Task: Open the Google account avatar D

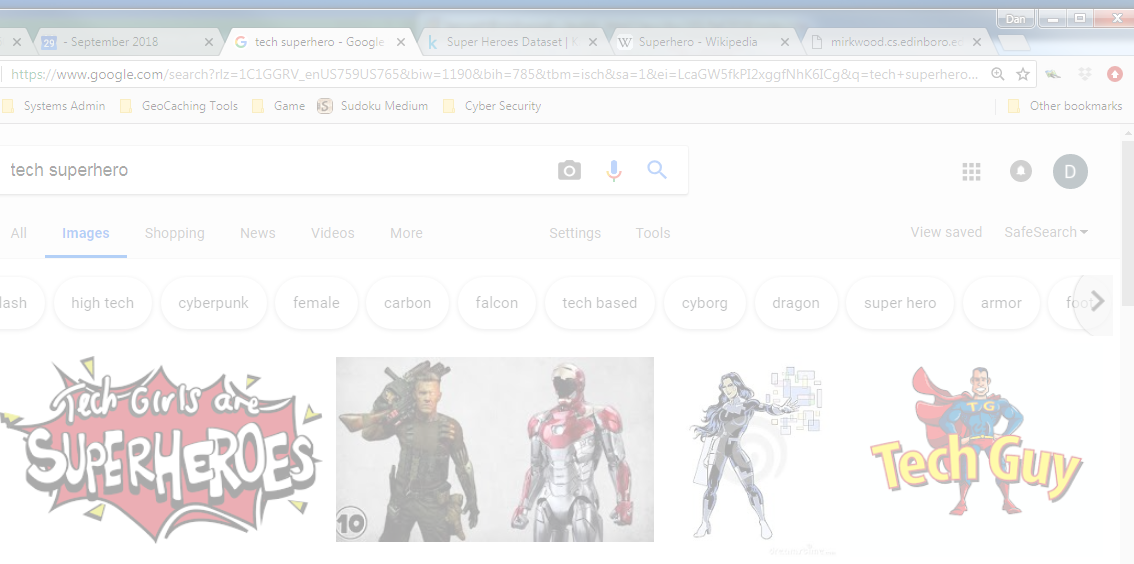Action: coord(1069,172)
